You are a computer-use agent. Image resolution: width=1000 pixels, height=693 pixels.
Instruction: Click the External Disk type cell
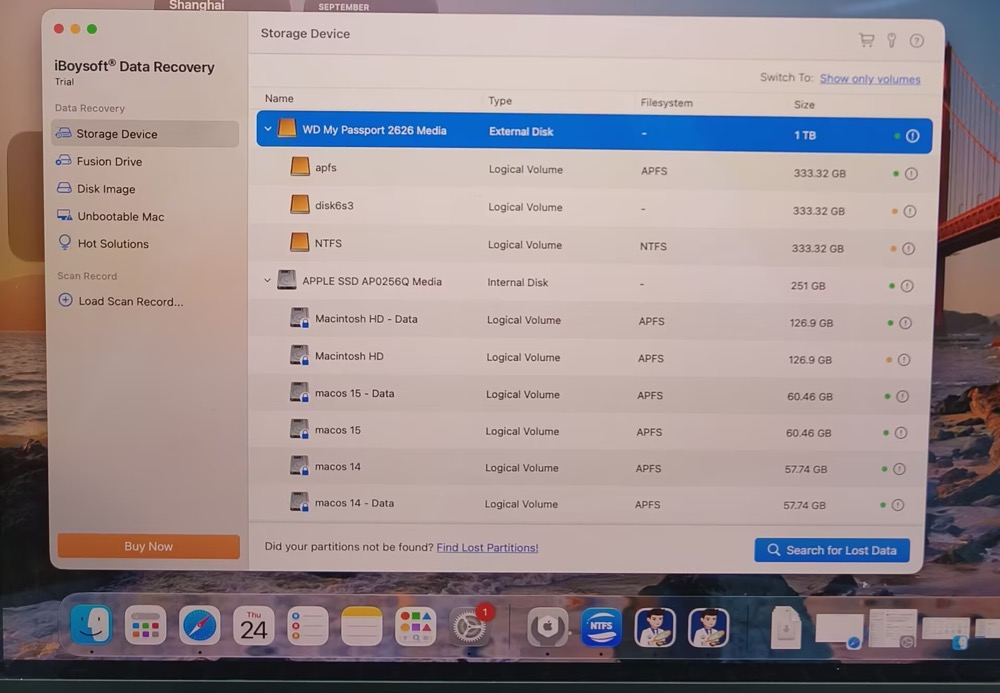[x=521, y=131]
